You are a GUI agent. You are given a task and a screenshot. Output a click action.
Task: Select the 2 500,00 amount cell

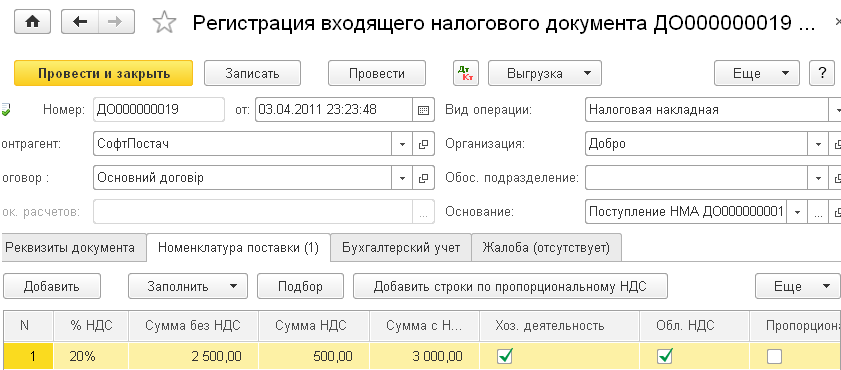point(193,356)
